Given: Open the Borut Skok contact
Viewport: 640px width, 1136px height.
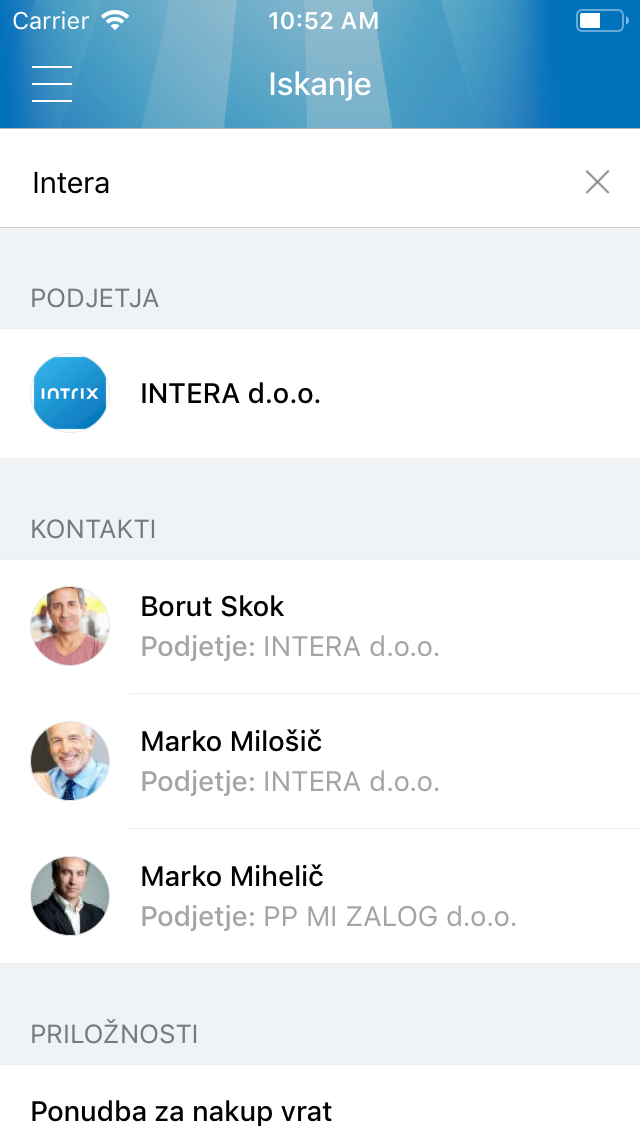Looking at the screenshot, I should 213,607.
